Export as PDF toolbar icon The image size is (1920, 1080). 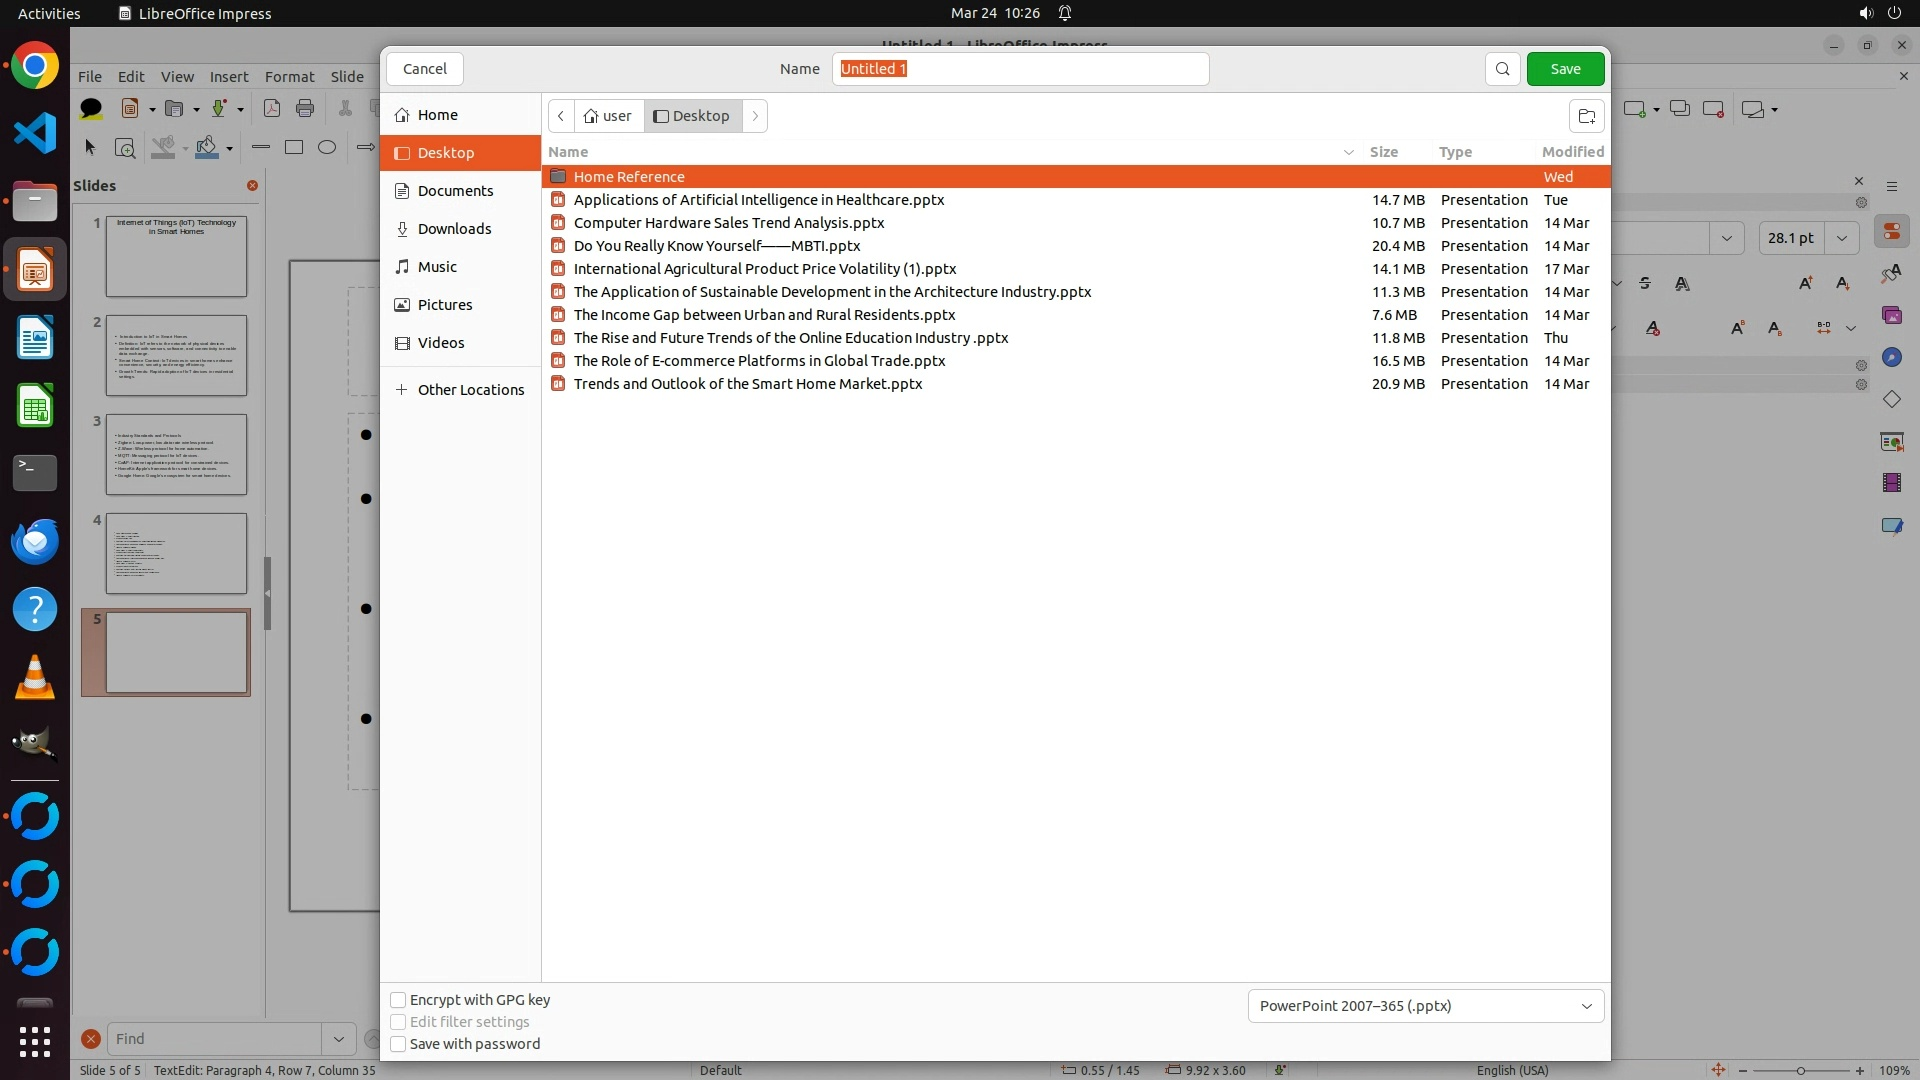271,108
